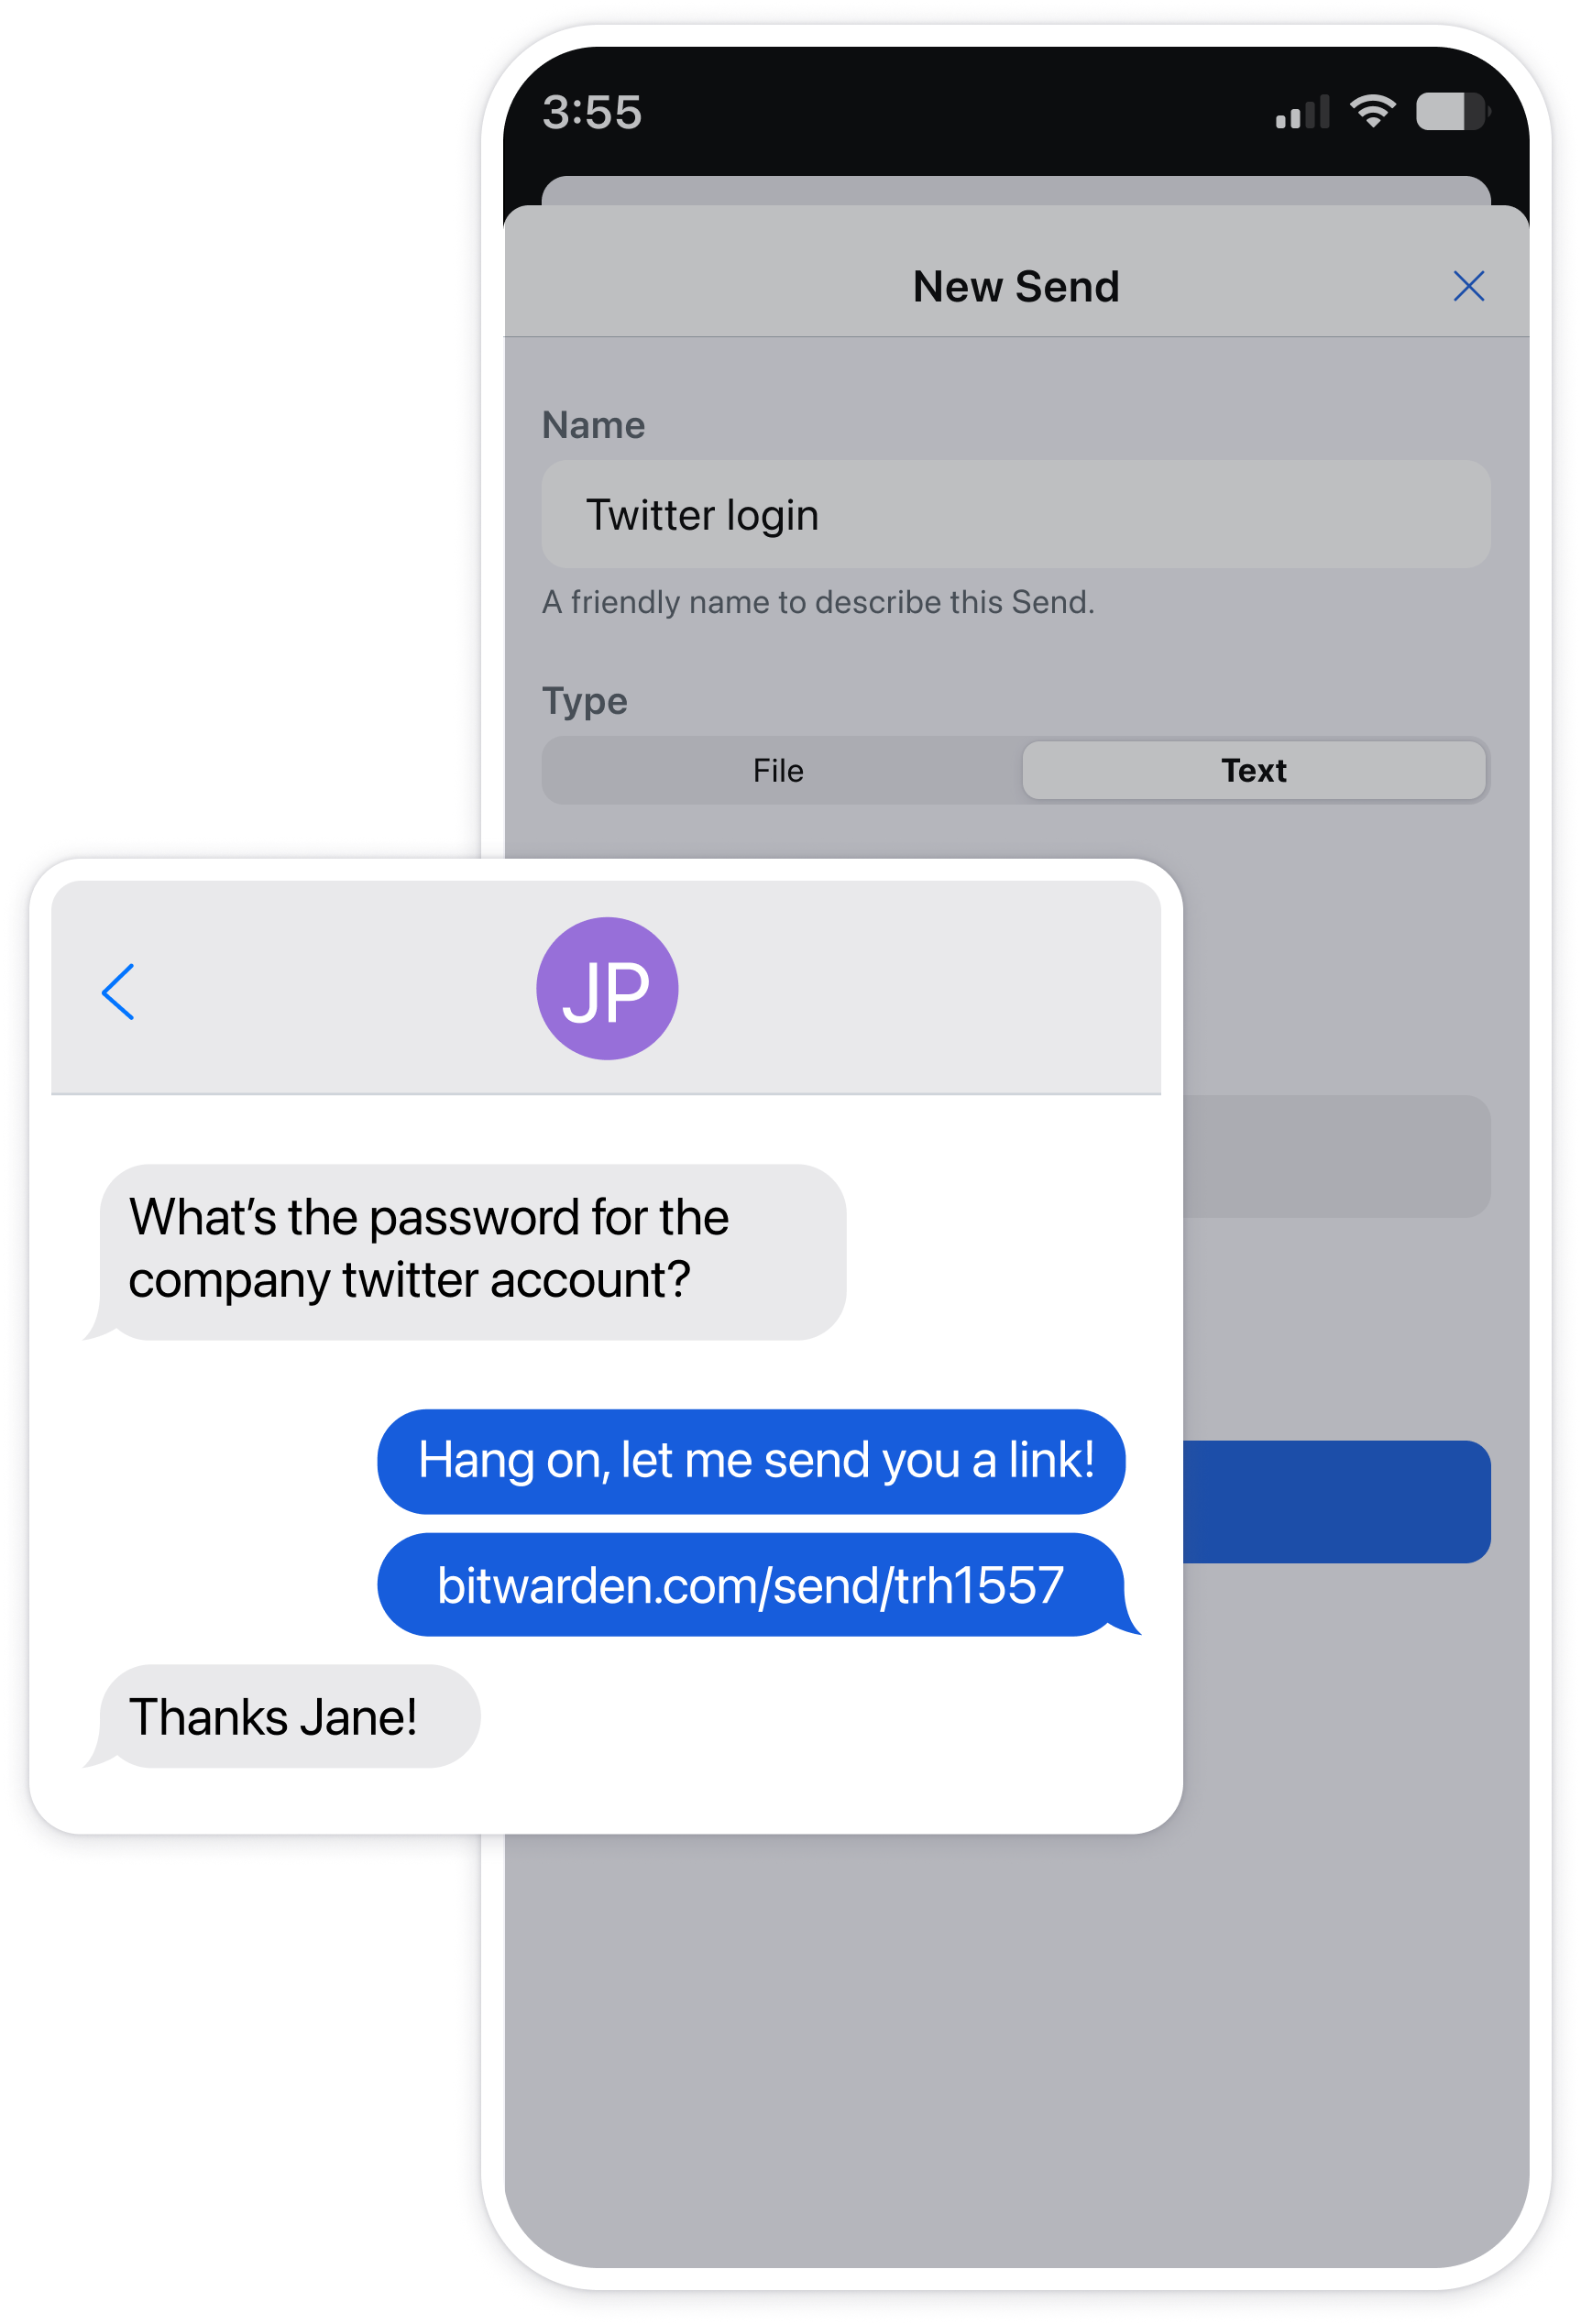Close the New Send dialog

1468,286
